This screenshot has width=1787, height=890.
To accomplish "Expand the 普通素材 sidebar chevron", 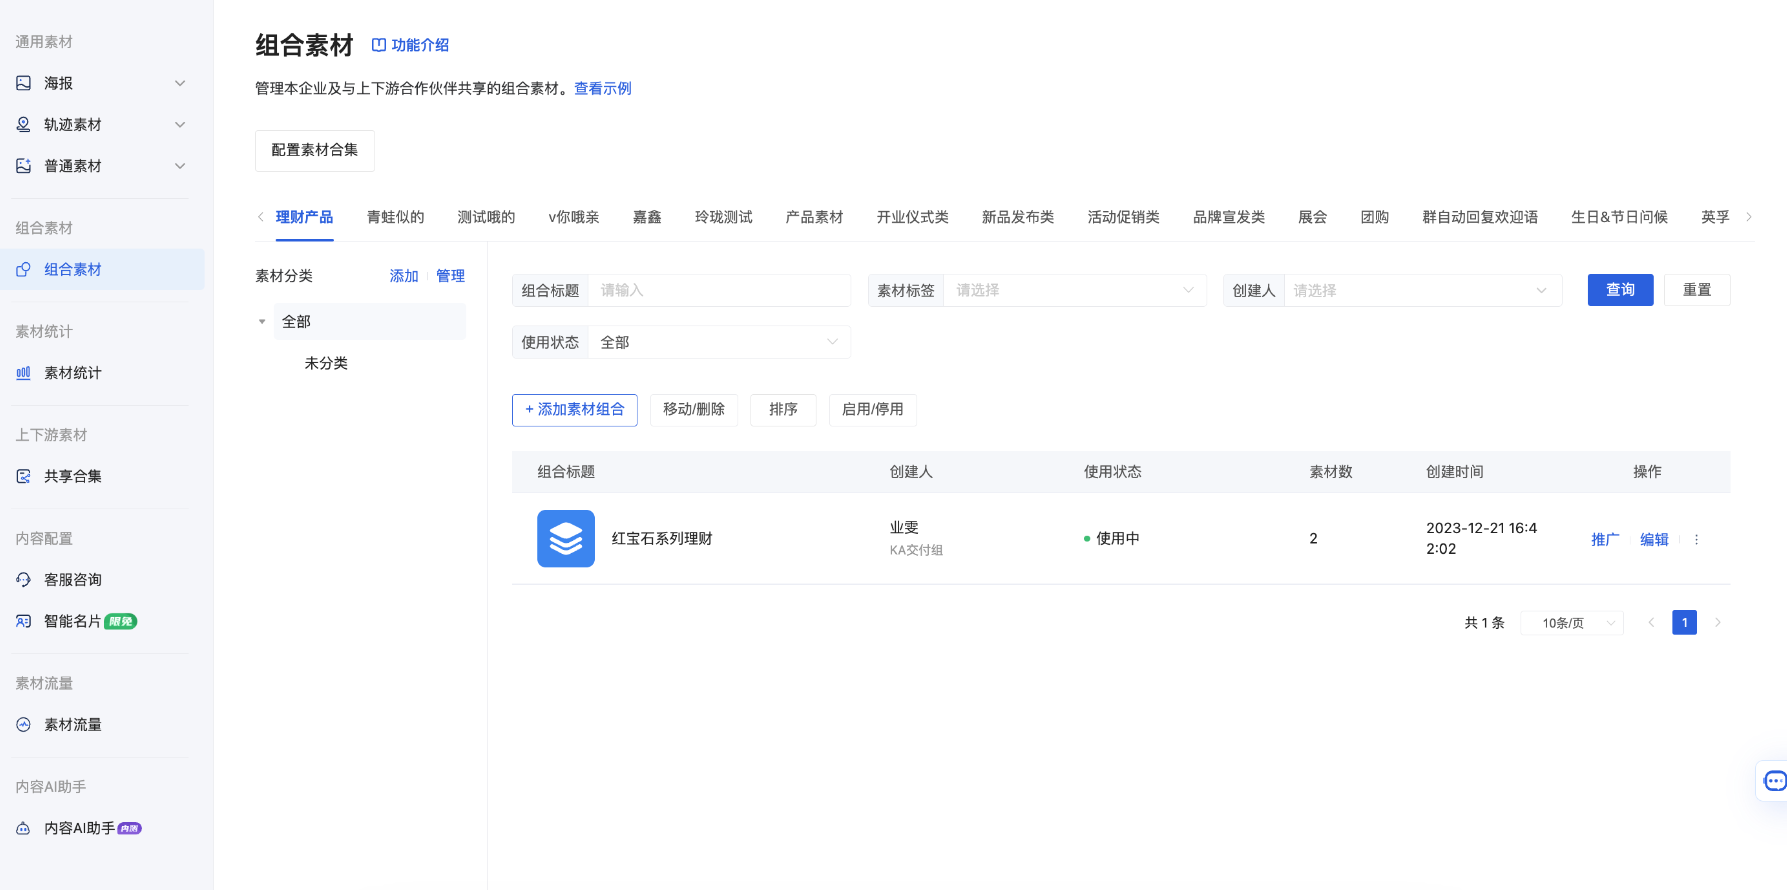I will click(x=180, y=166).
